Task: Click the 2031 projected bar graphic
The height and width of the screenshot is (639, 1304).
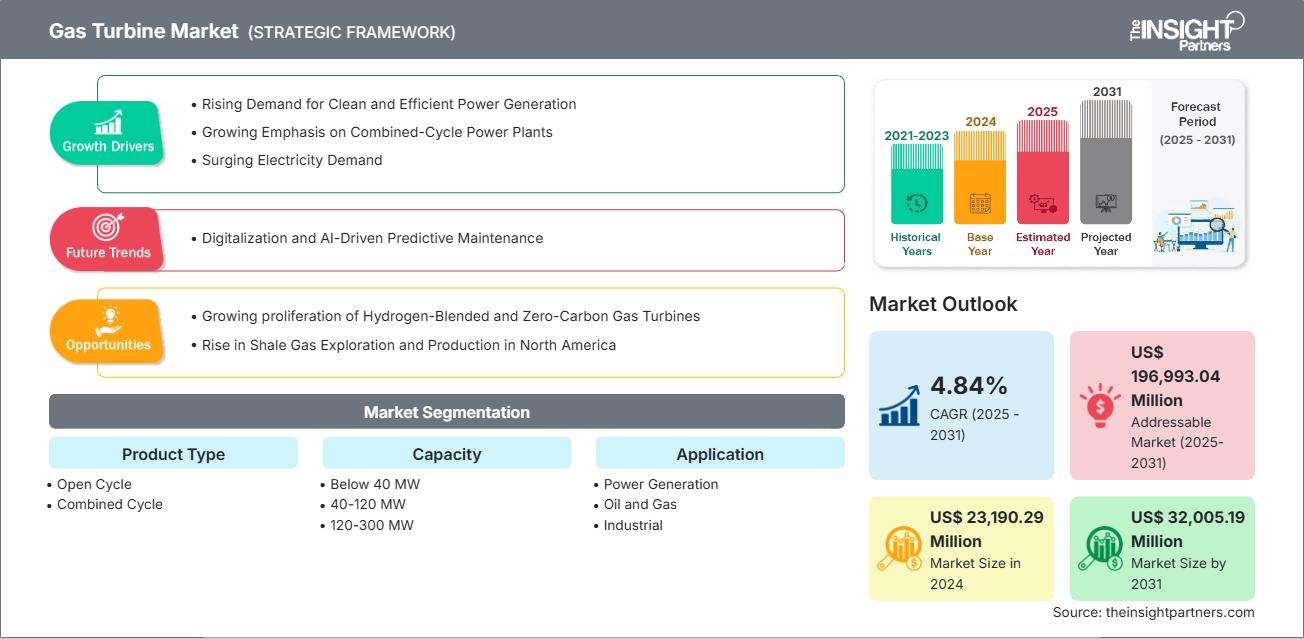Action: click(x=1106, y=160)
